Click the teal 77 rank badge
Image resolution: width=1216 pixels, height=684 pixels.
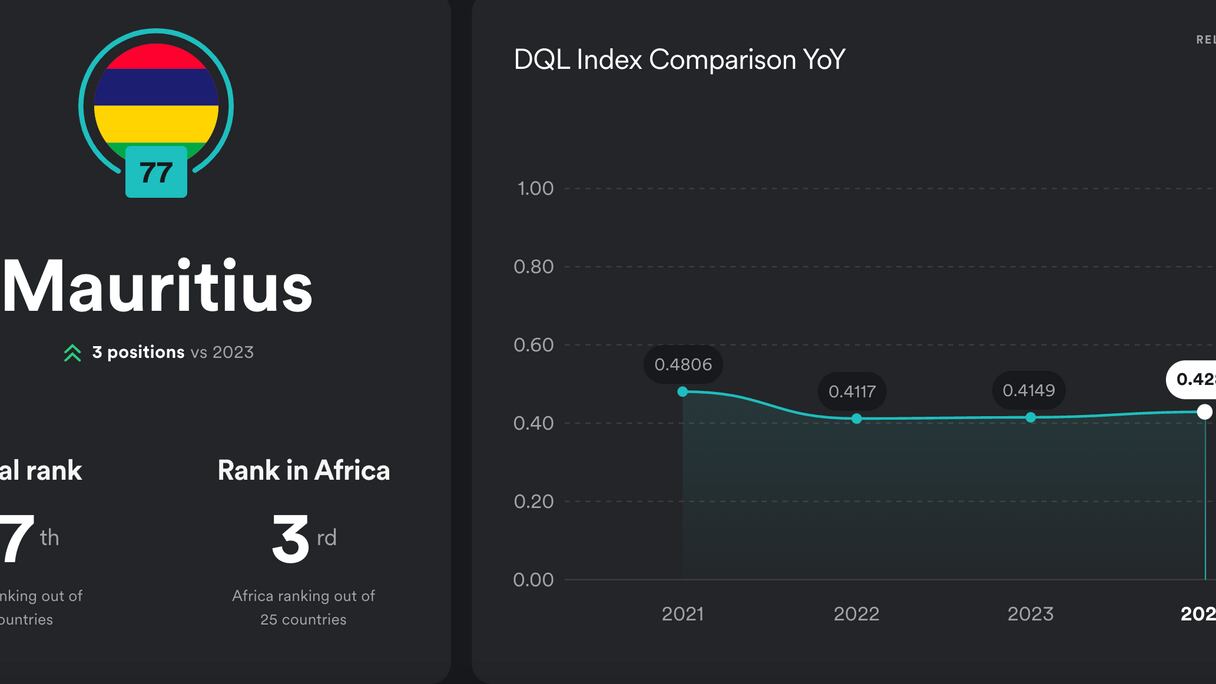pos(156,172)
